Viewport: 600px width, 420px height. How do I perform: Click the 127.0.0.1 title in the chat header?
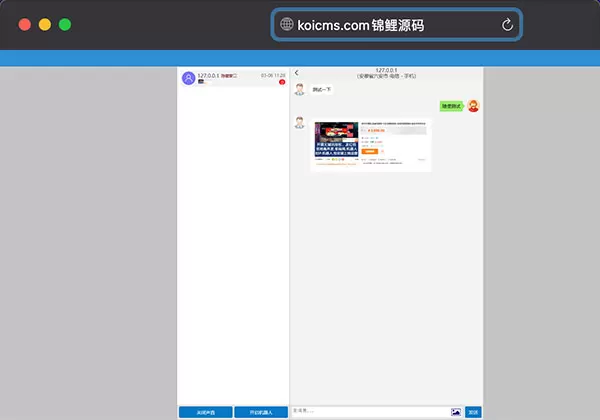(386, 70)
